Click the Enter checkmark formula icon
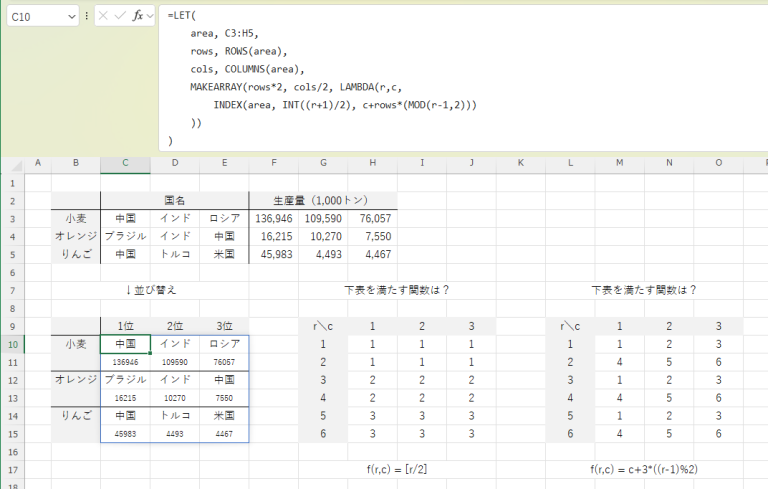The width and height of the screenshot is (768, 489). click(120, 16)
